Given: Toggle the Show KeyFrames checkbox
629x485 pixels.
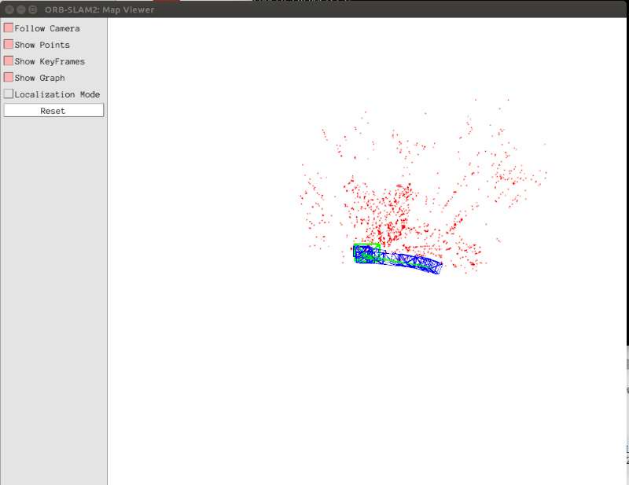Looking at the screenshot, I should click(9, 61).
